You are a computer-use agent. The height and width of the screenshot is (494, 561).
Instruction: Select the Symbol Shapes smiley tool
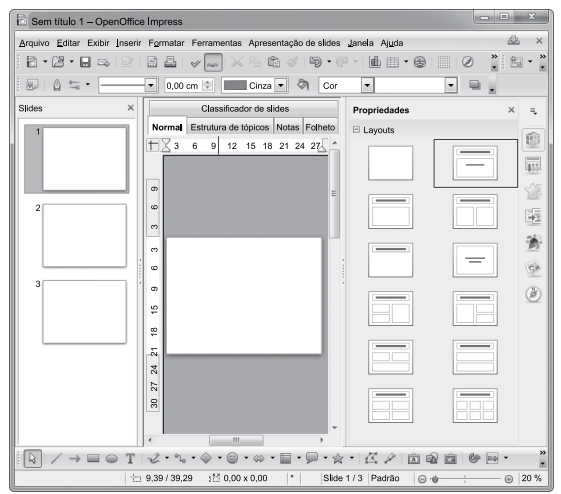233,458
